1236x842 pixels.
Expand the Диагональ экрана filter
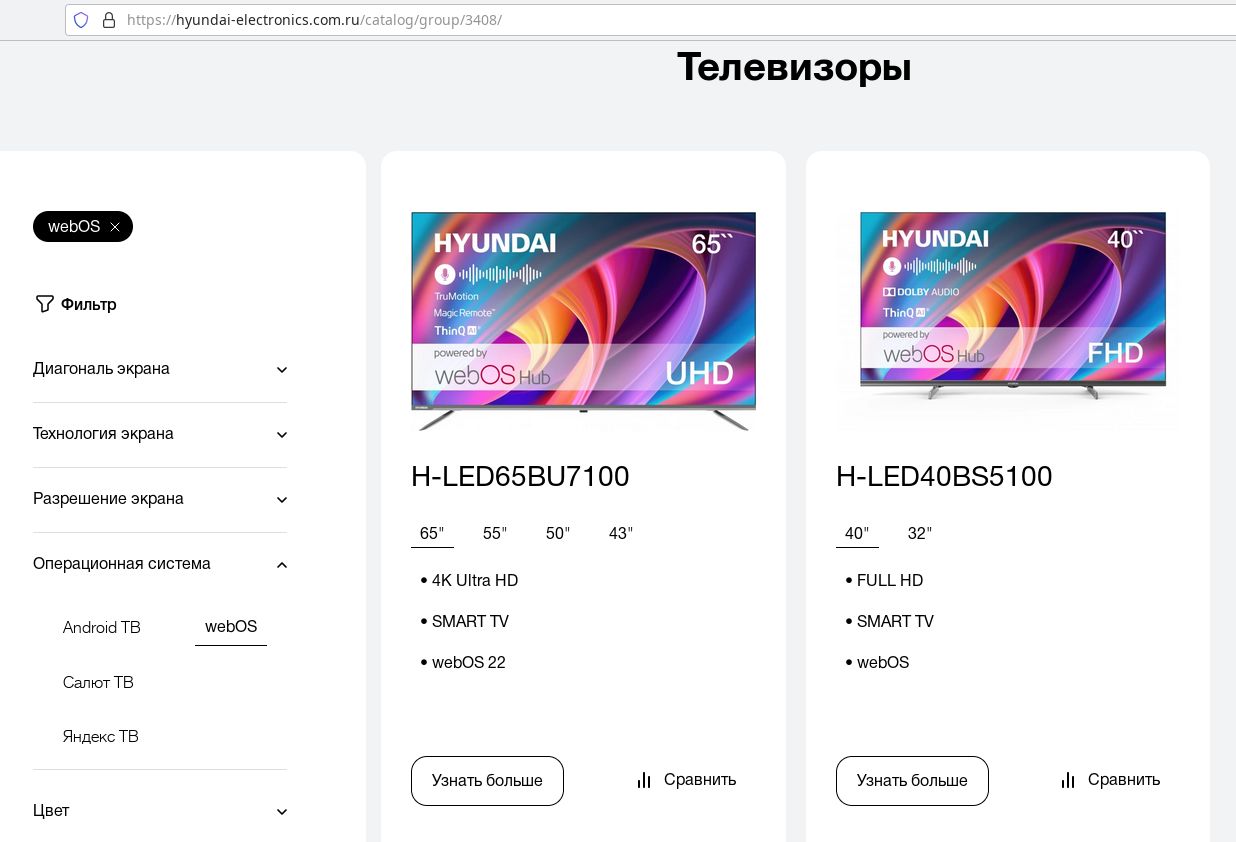(x=282, y=370)
